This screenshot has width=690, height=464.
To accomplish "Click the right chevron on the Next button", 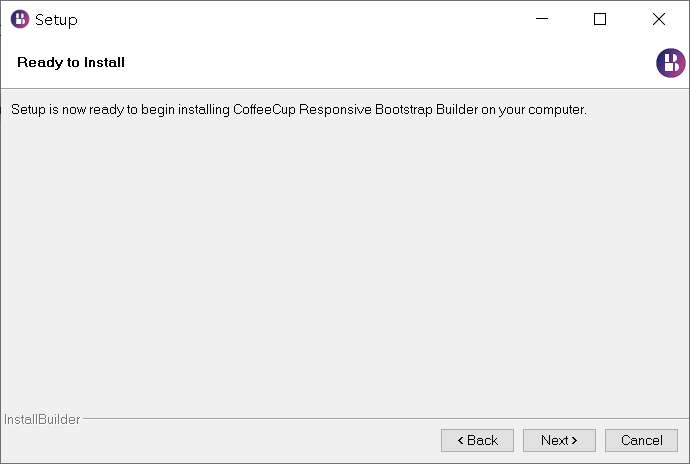I will tap(575, 441).
